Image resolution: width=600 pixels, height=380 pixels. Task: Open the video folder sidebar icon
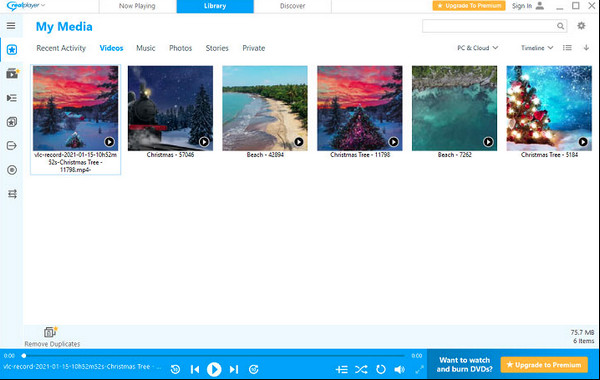12,73
